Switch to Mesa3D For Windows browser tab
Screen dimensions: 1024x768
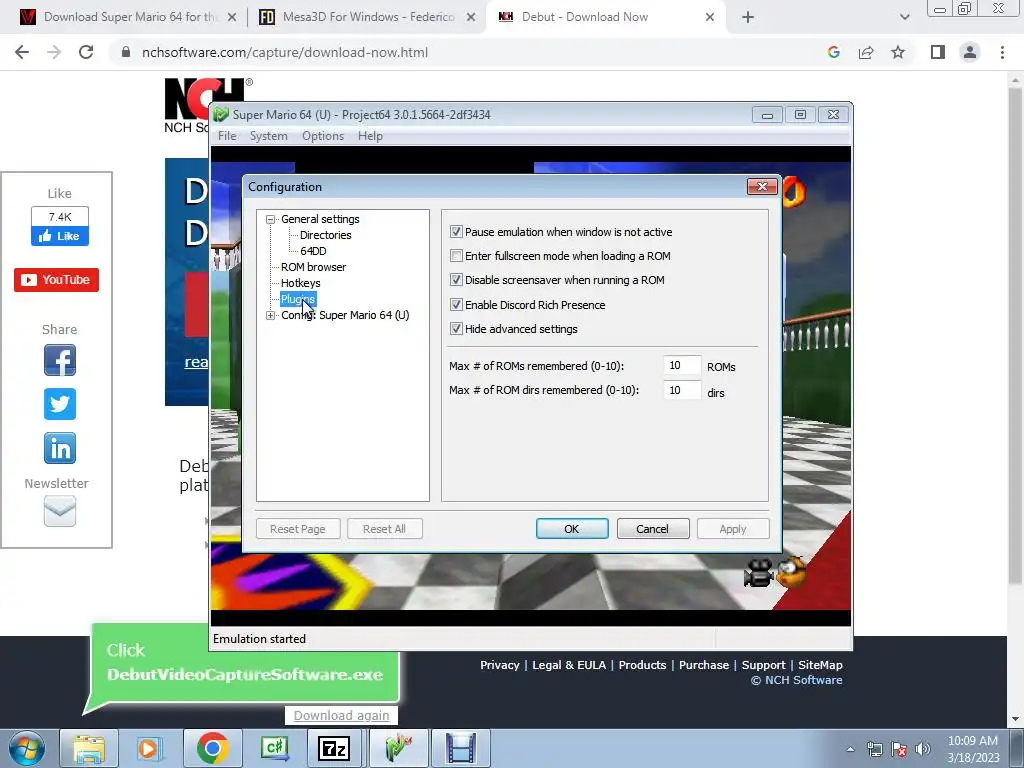pos(367,17)
